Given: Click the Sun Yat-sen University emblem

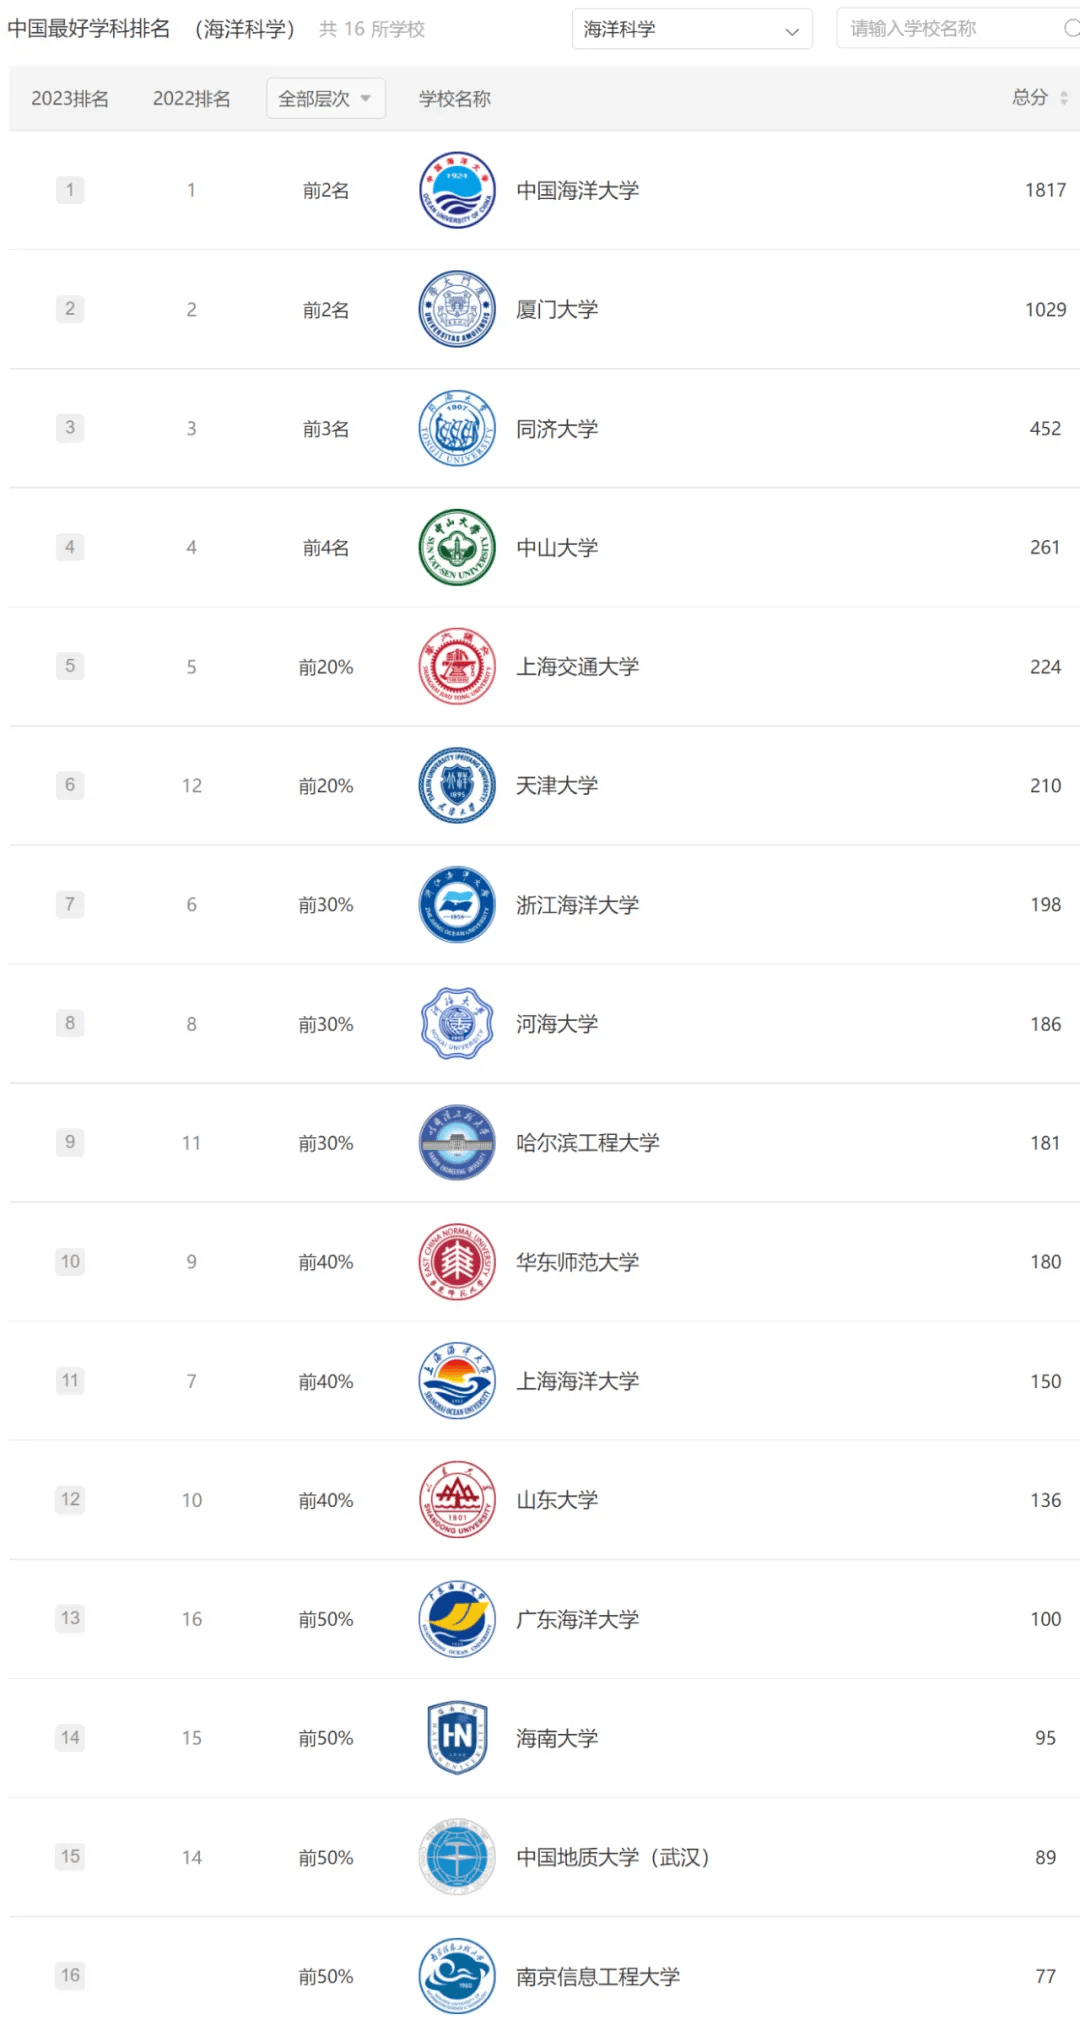Looking at the screenshot, I should click(x=457, y=547).
